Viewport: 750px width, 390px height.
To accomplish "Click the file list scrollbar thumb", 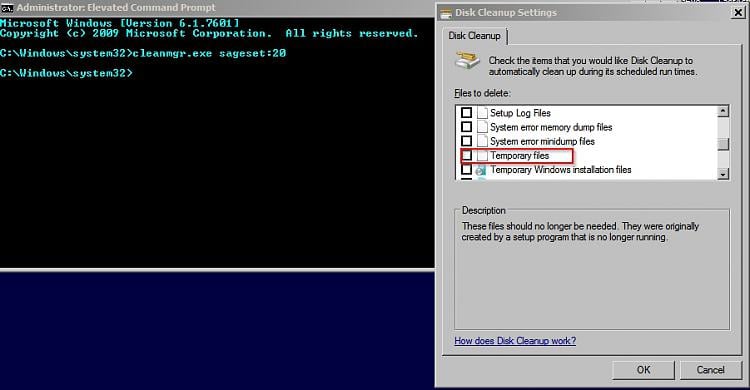I will 723,144.
